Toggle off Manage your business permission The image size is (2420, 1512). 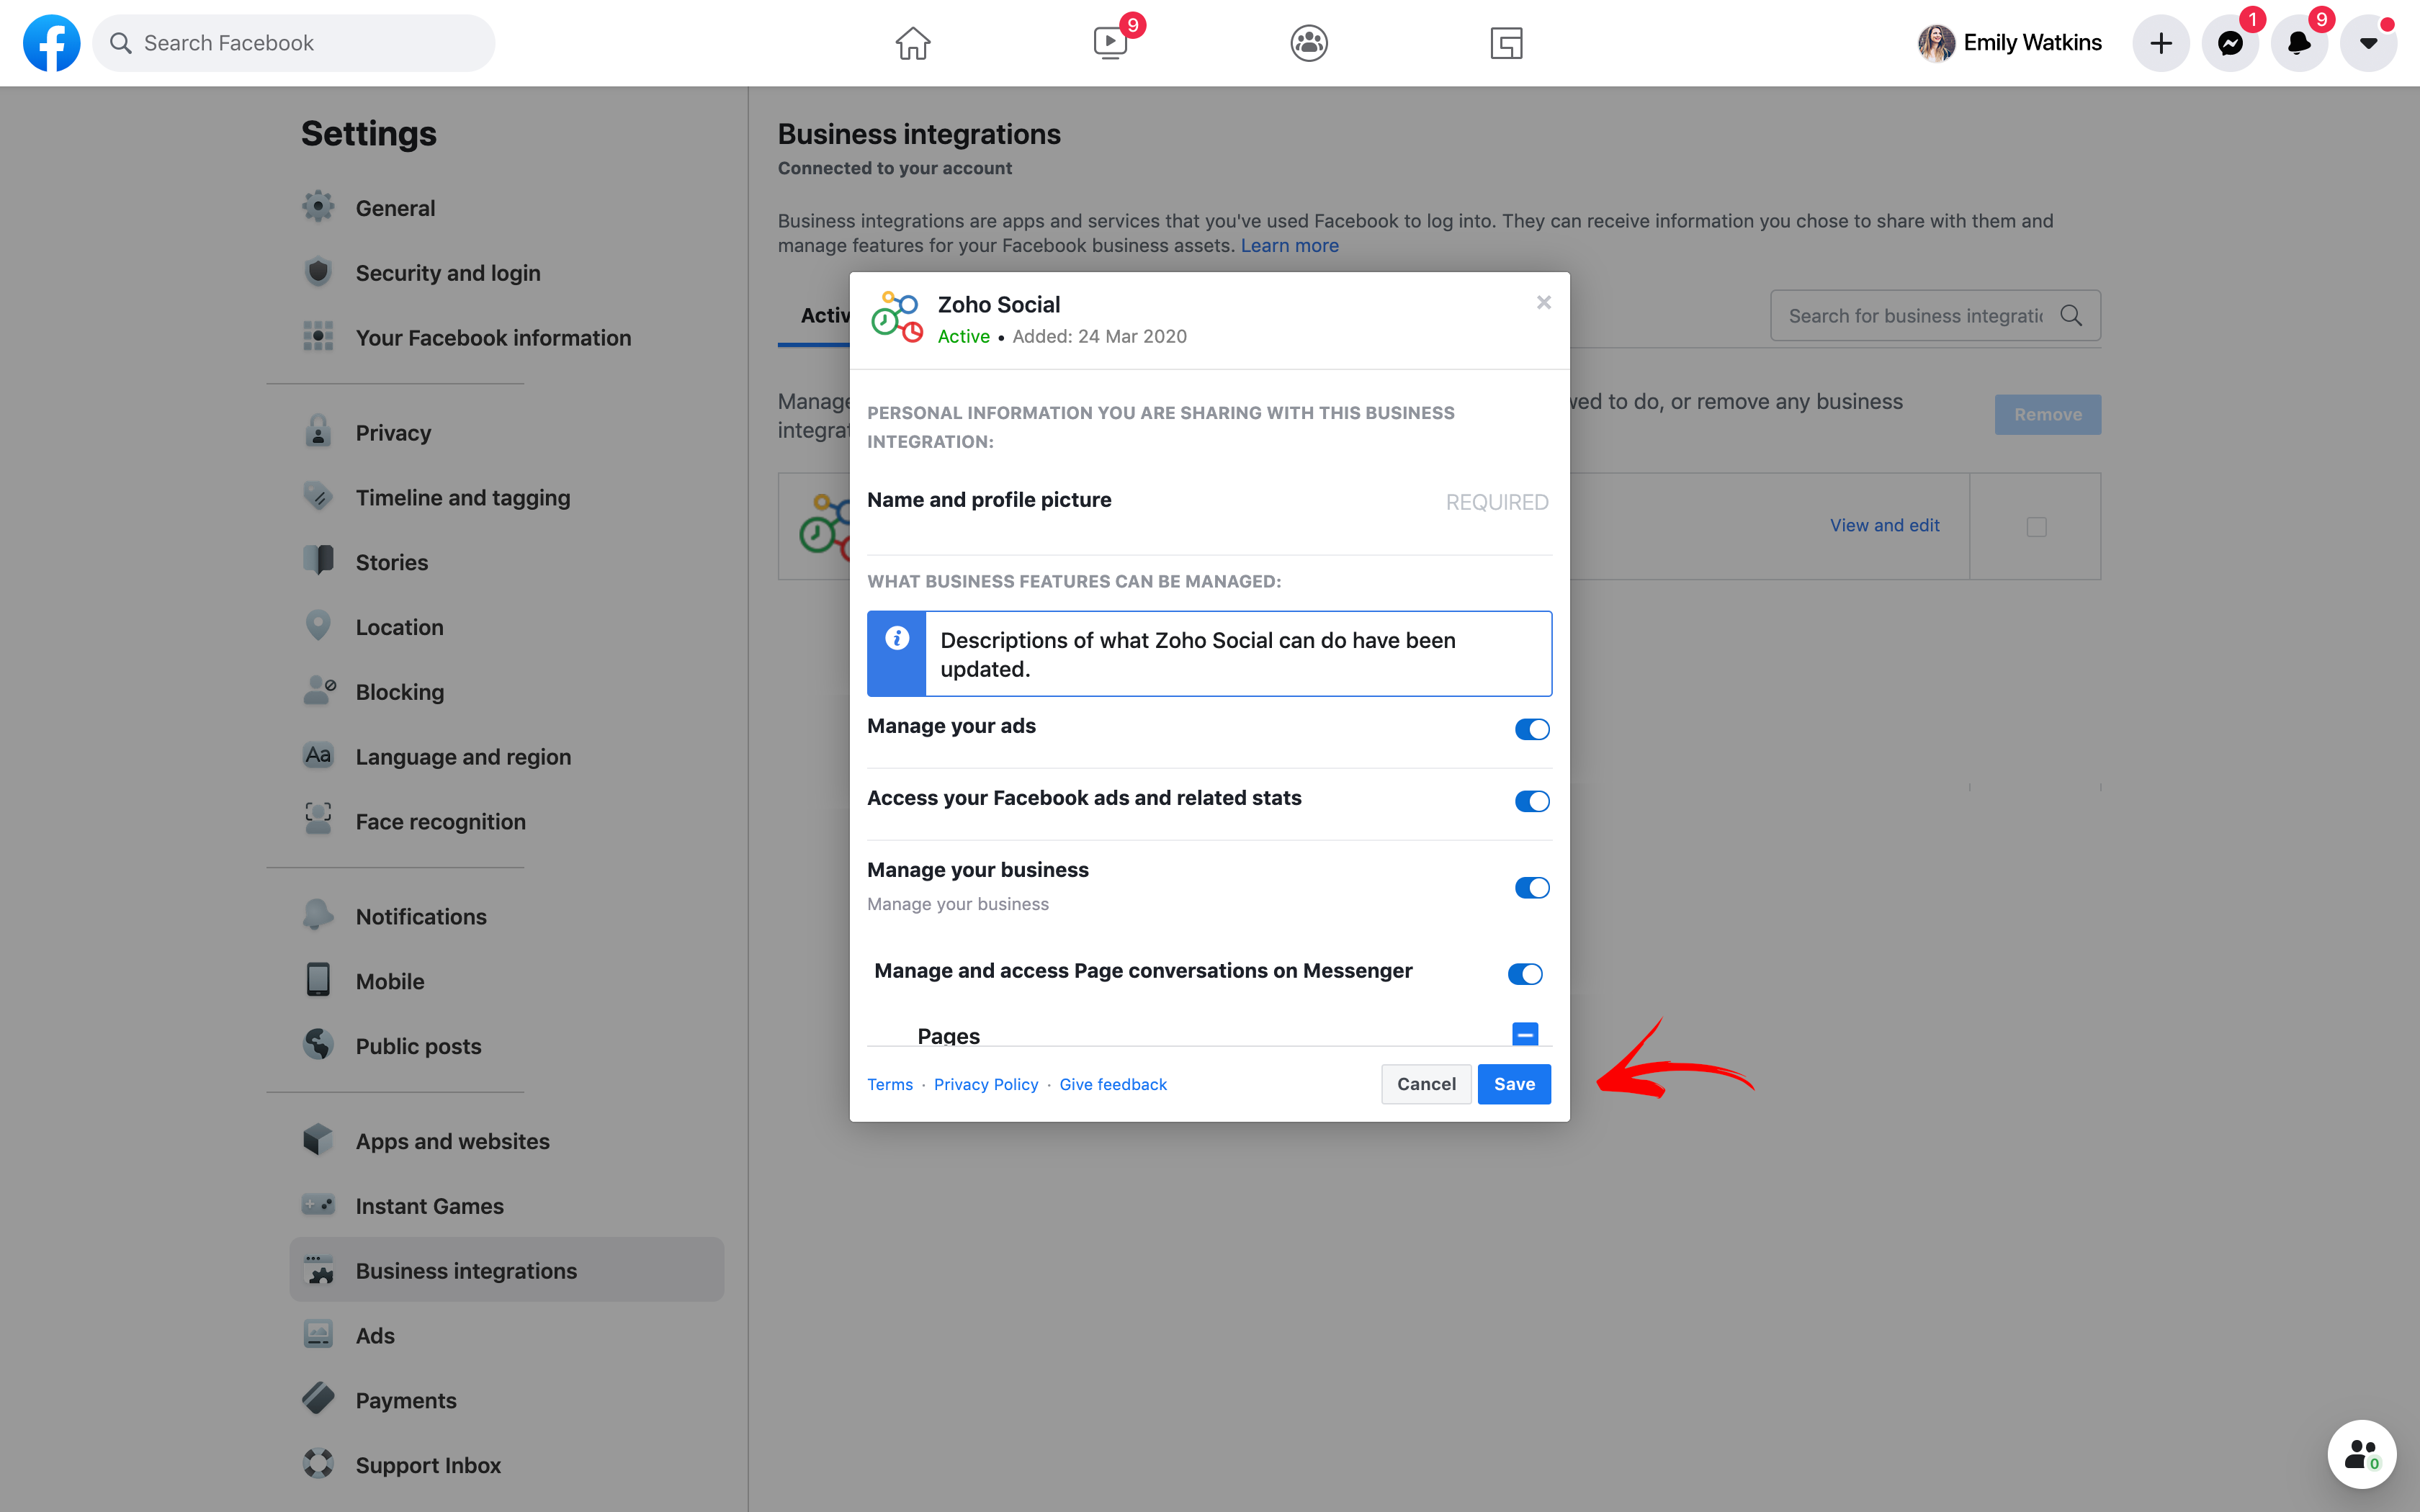pyautogui.click(x=1531, y=888)
